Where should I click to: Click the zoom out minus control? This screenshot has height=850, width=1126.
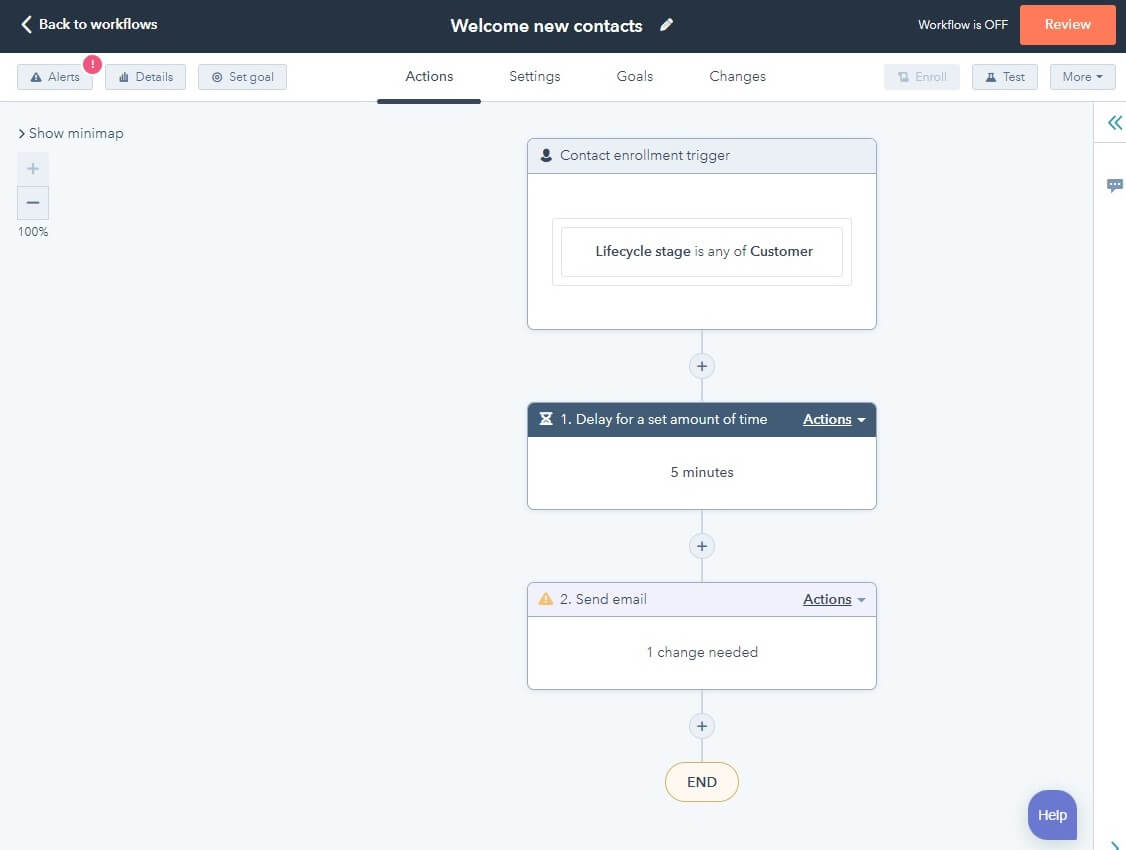(x=32, y=202)
